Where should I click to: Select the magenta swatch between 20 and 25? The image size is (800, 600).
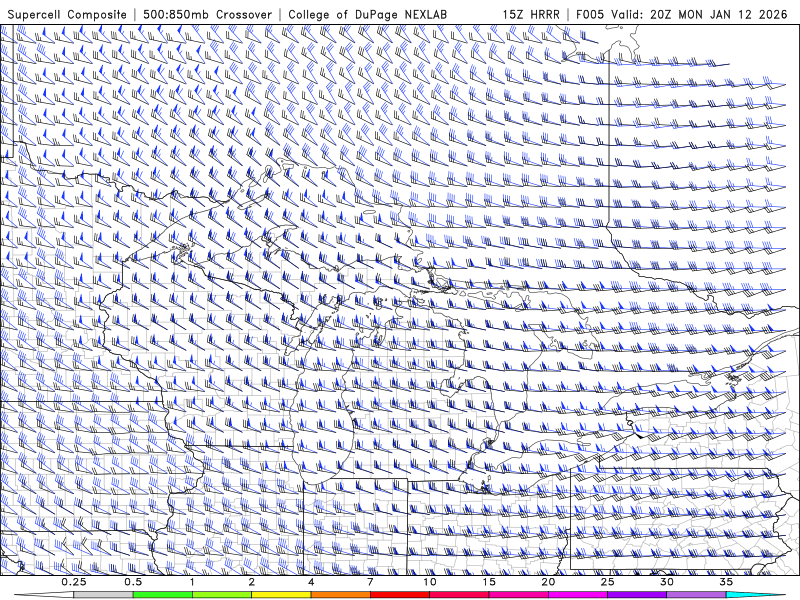tap(578, 595)
